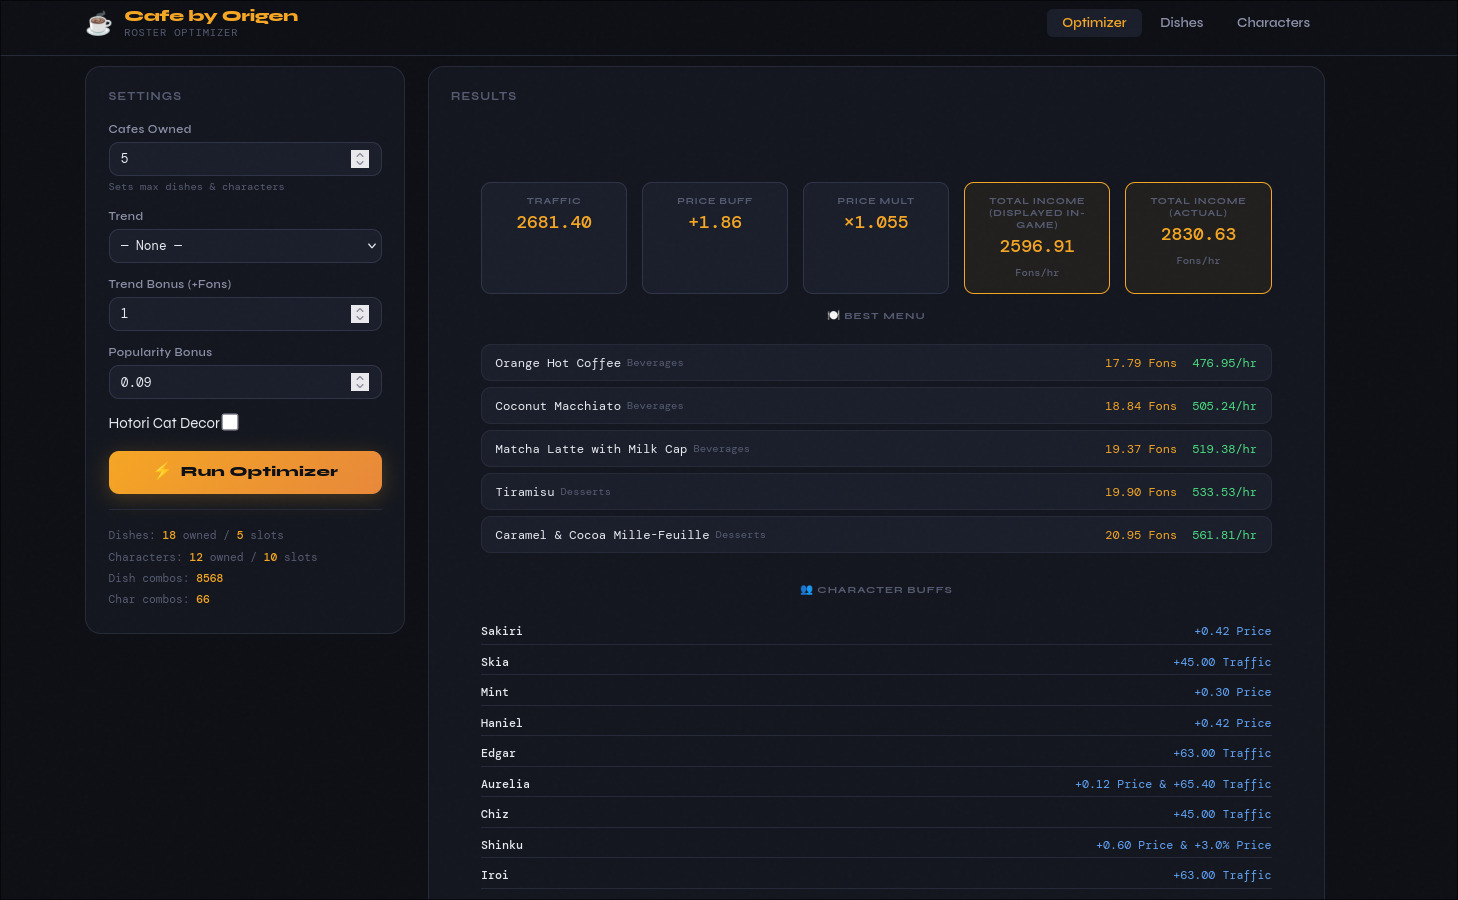Select the Traffic 2681.40 stat card
This screenshot has height=900, width=1458.
pos(554,238)
